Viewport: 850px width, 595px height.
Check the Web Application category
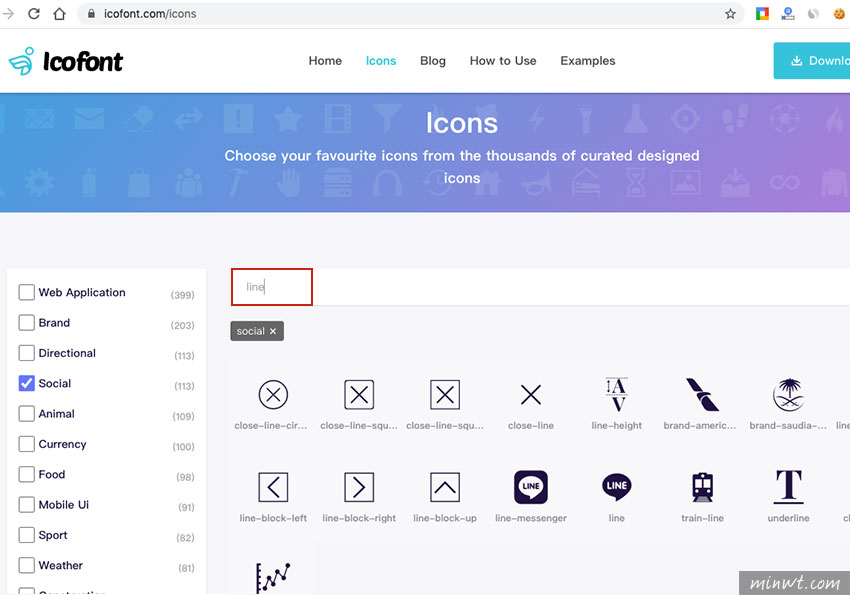click(27, 292)
